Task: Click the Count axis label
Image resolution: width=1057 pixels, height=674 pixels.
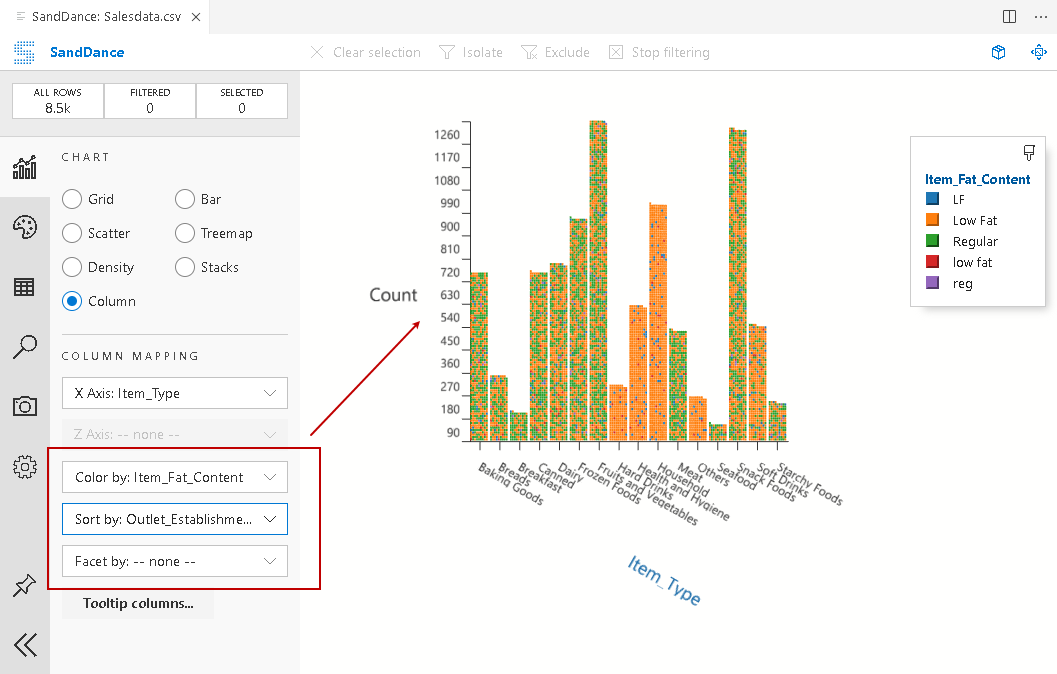Action: [x=394, y=295]
